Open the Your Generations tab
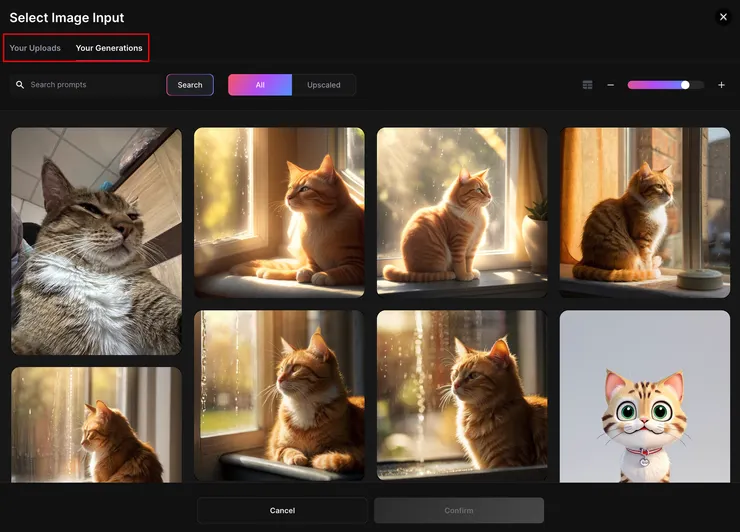 tap(109, 48)
